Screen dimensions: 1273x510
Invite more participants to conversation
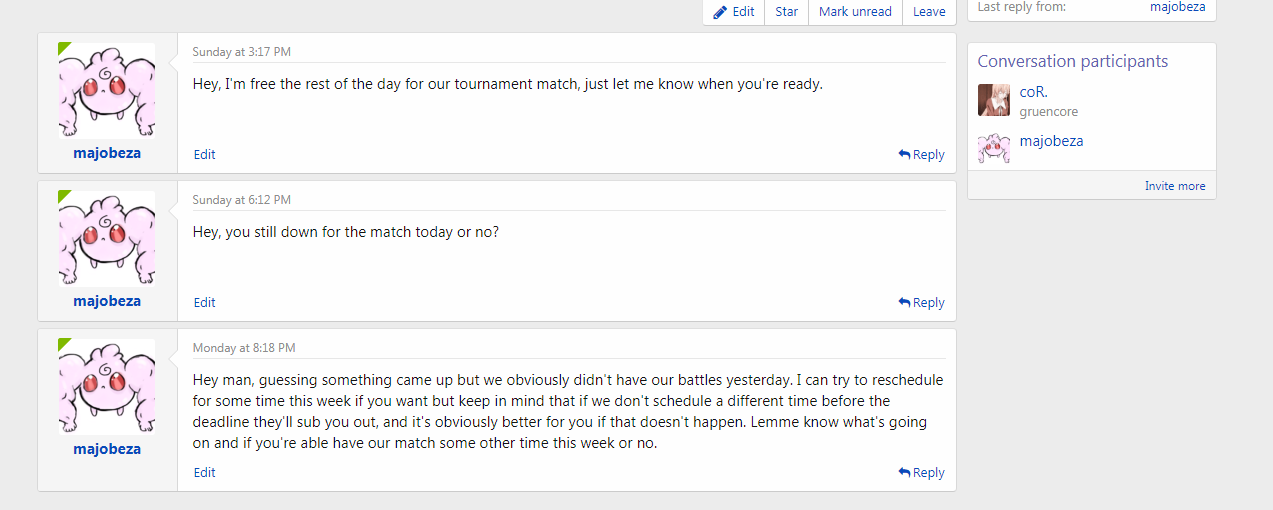pyautogui.click(x=1175, y=186)
